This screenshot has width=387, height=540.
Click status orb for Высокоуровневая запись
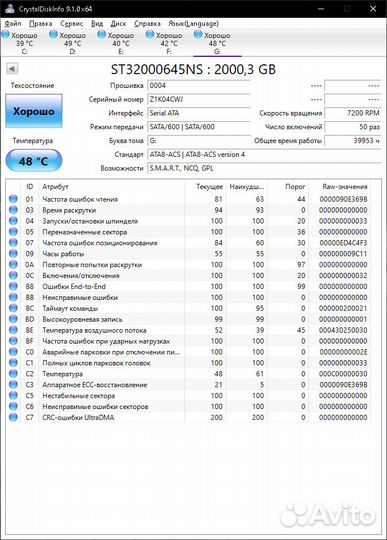point(13,319)
